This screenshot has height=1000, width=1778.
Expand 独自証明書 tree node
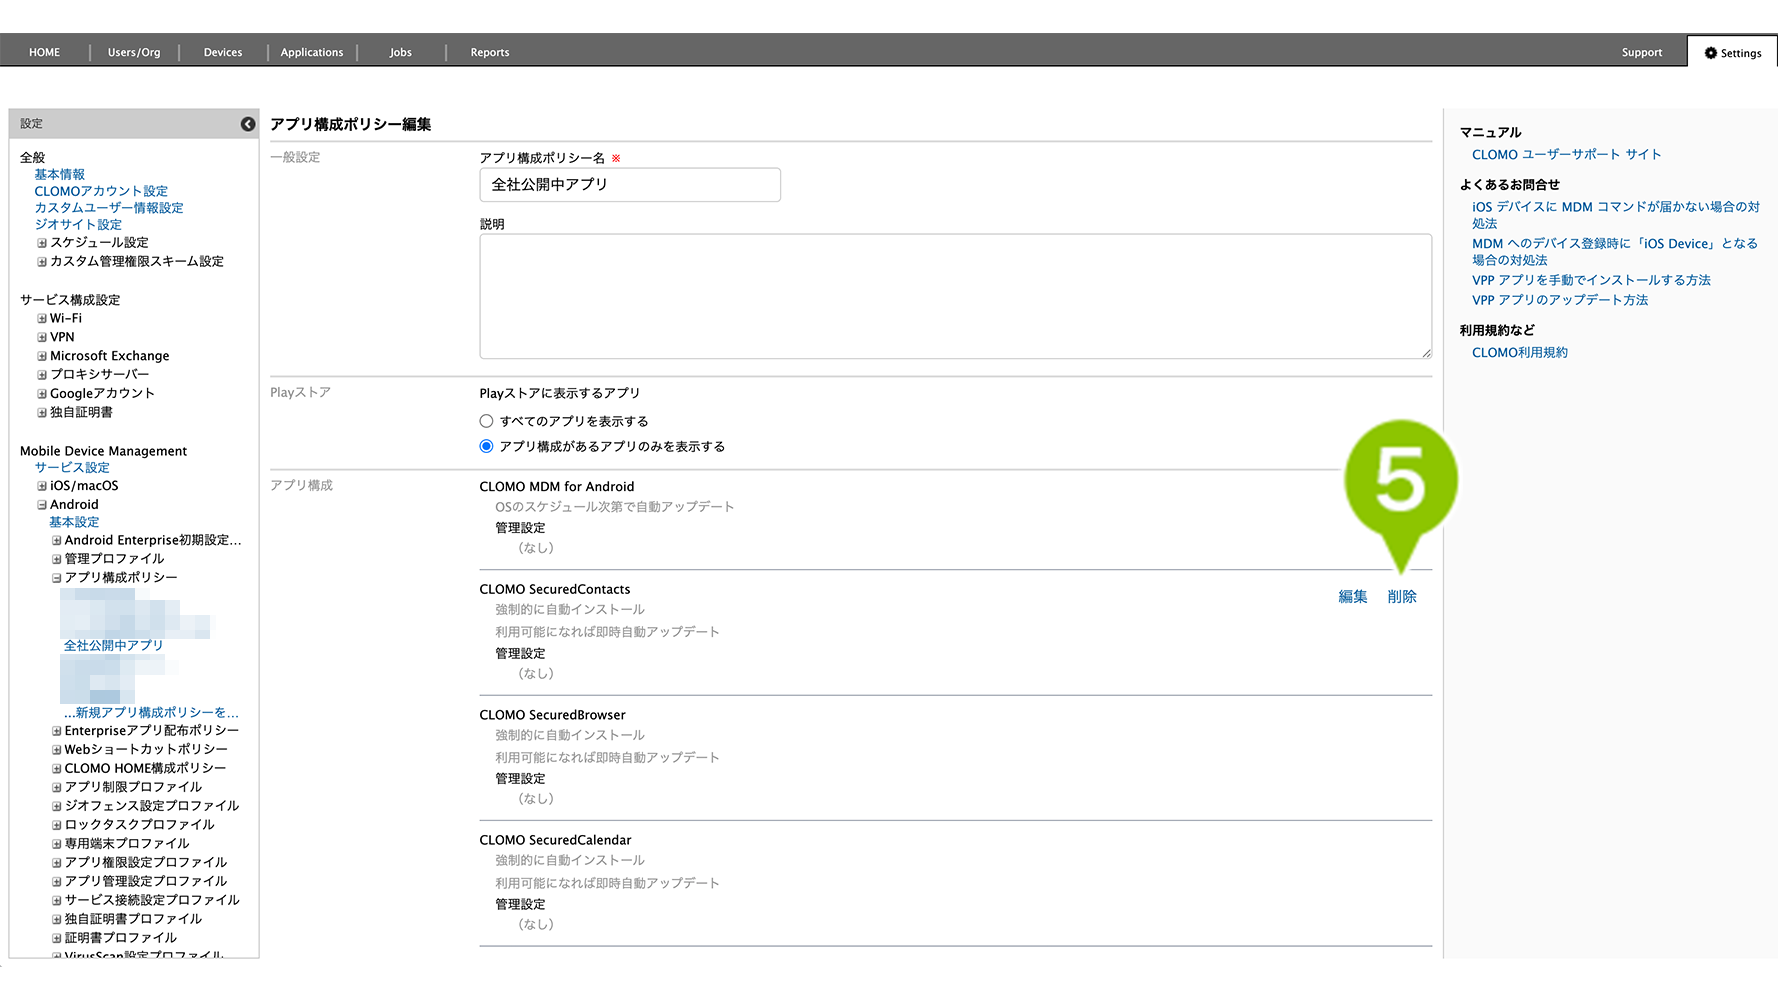[x=42, y=413]
